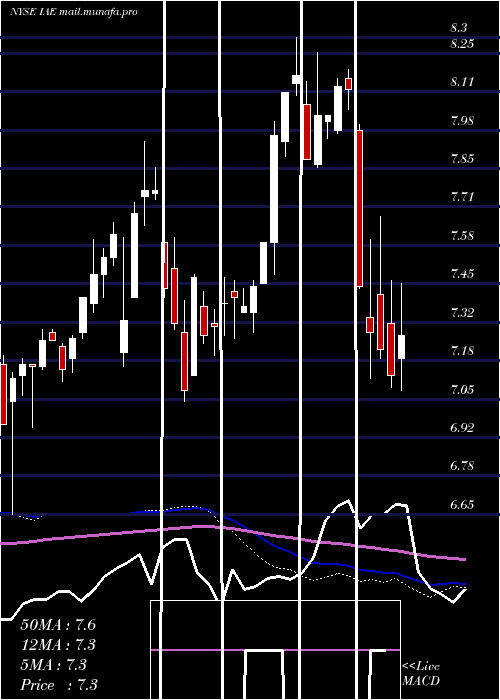
Task: Click the 8.3 price axis label
Action: [x=459, y=28]
